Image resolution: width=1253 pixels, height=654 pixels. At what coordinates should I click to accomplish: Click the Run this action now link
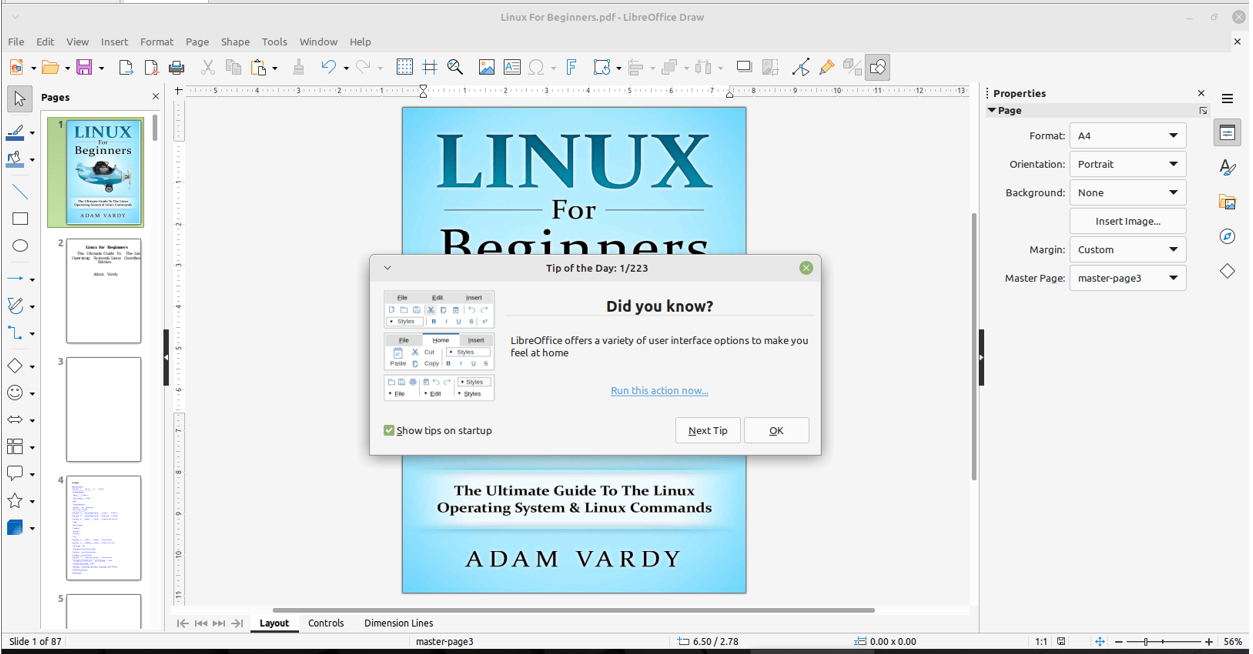pos(659,390)
